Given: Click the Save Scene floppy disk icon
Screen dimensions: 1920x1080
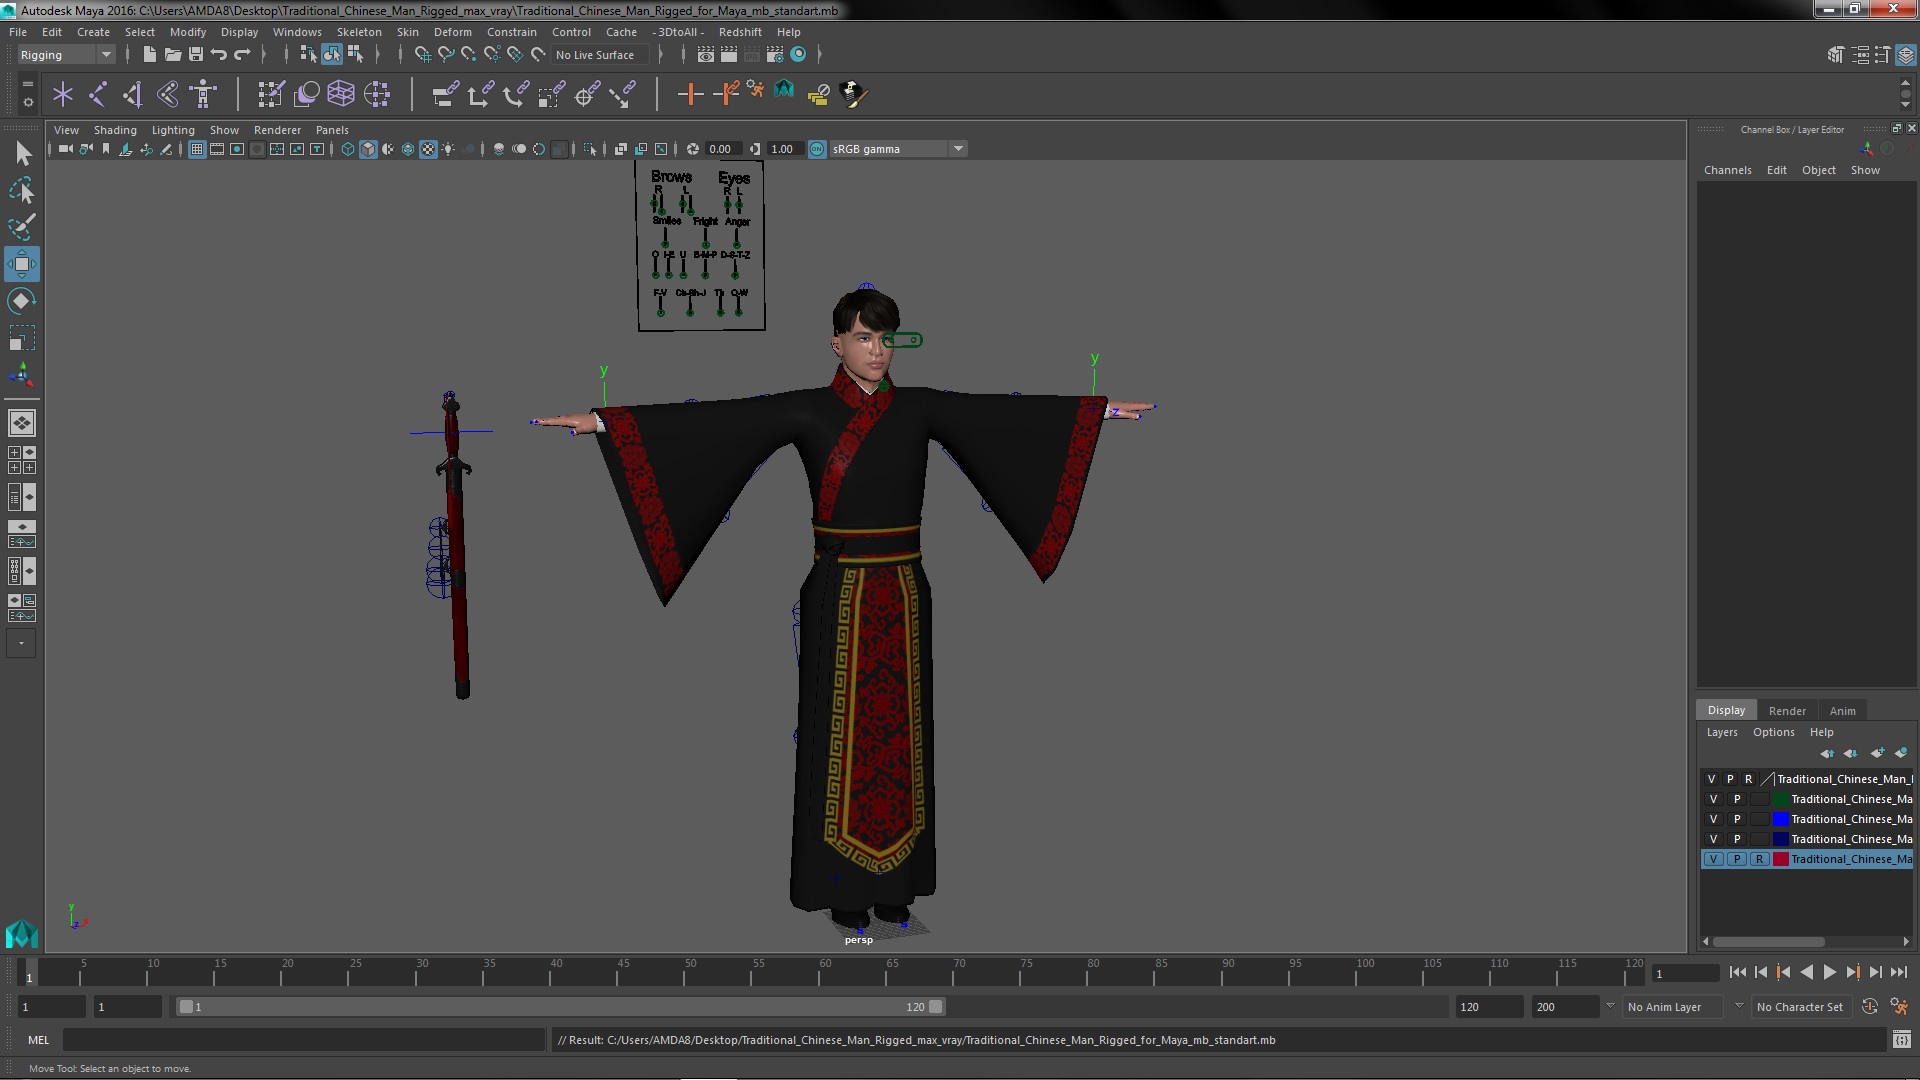Looking at the screenshot, I should click(x=196, y=55).
